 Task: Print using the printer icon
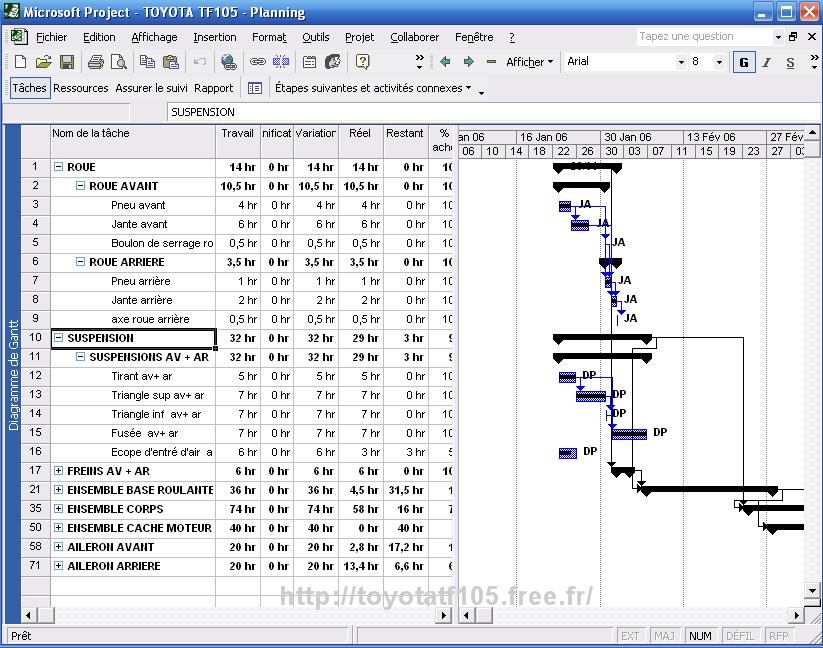coord(96,62)
